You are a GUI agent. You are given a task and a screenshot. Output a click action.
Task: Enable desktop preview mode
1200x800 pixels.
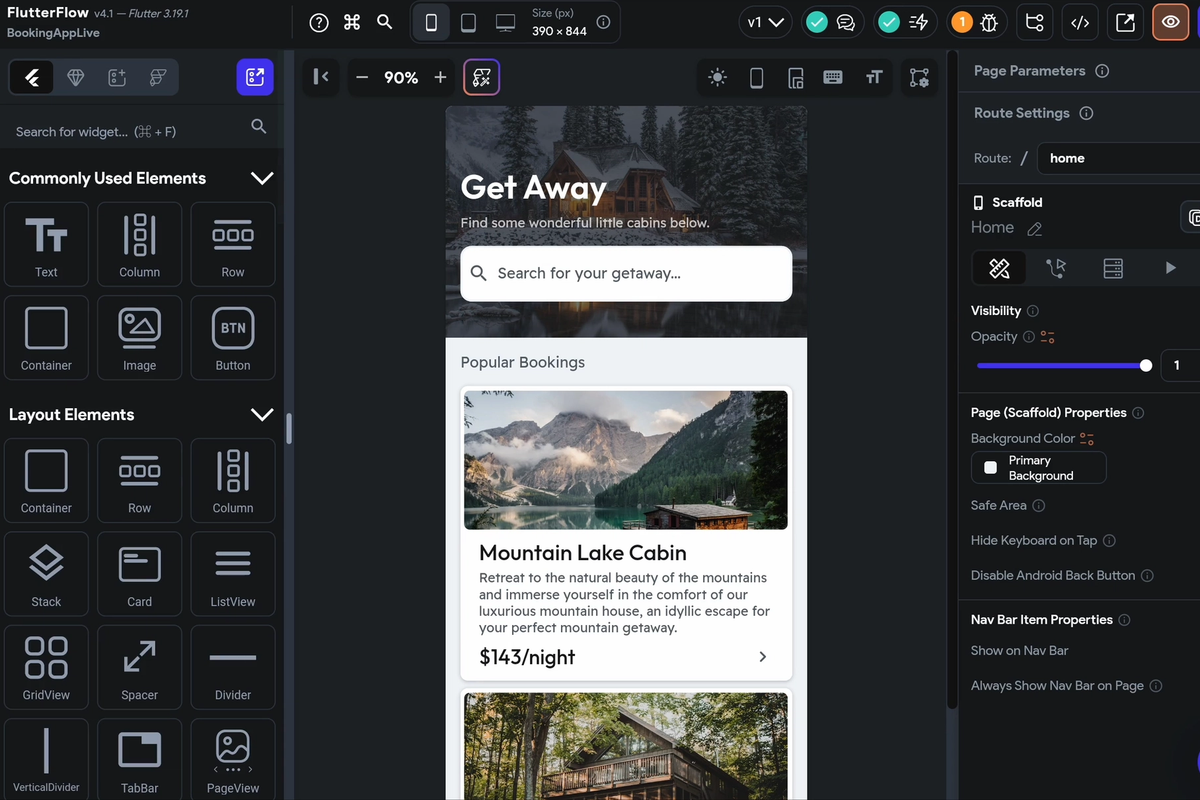[x=505, y=21]
